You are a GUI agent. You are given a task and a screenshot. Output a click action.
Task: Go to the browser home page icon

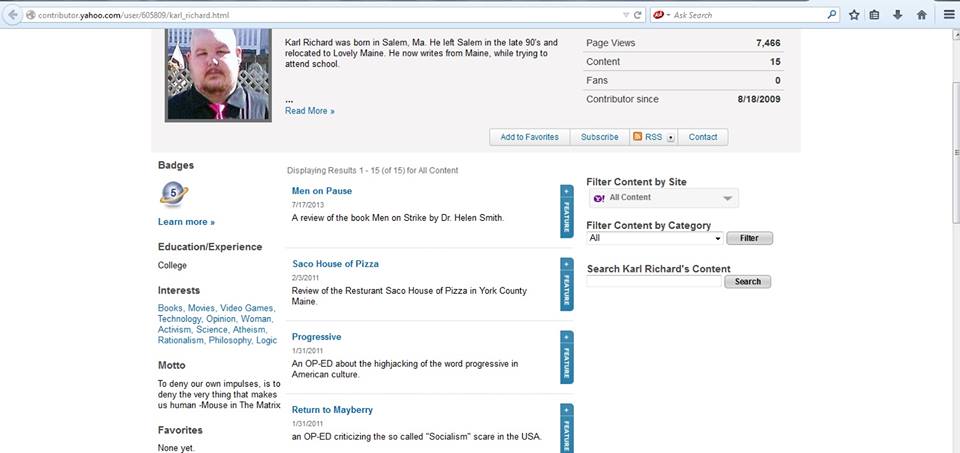921,15
